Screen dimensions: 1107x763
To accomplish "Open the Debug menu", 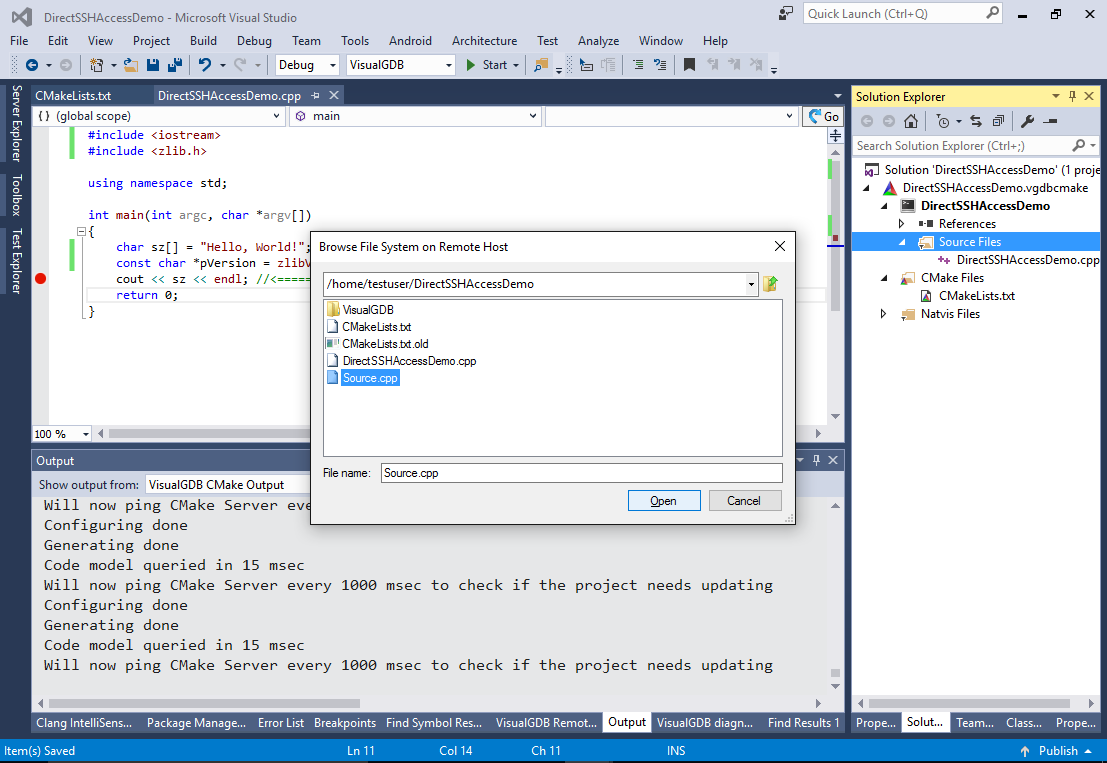I will click(x=254, y=41).
